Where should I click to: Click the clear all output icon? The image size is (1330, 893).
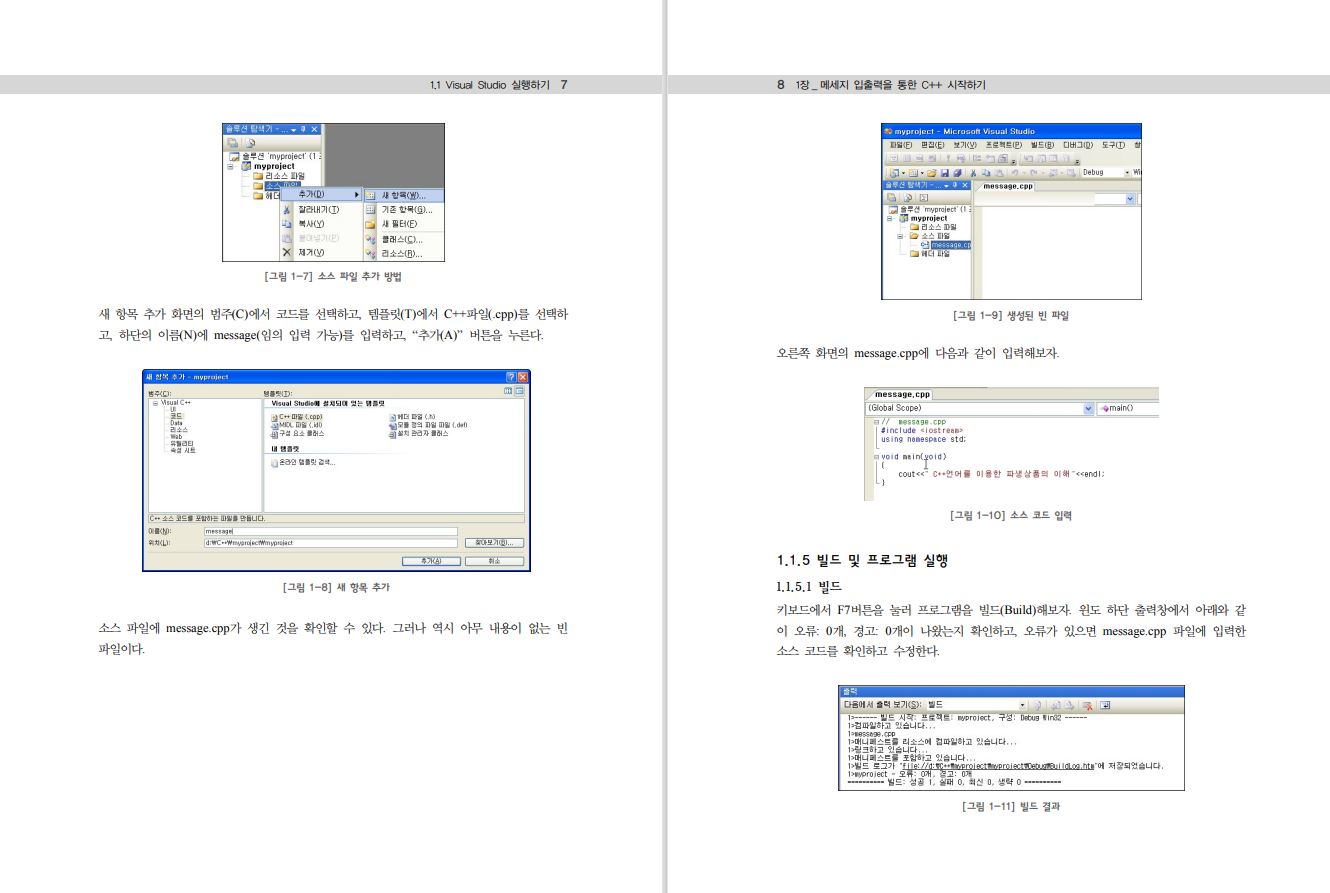(x=1088, y=705)
